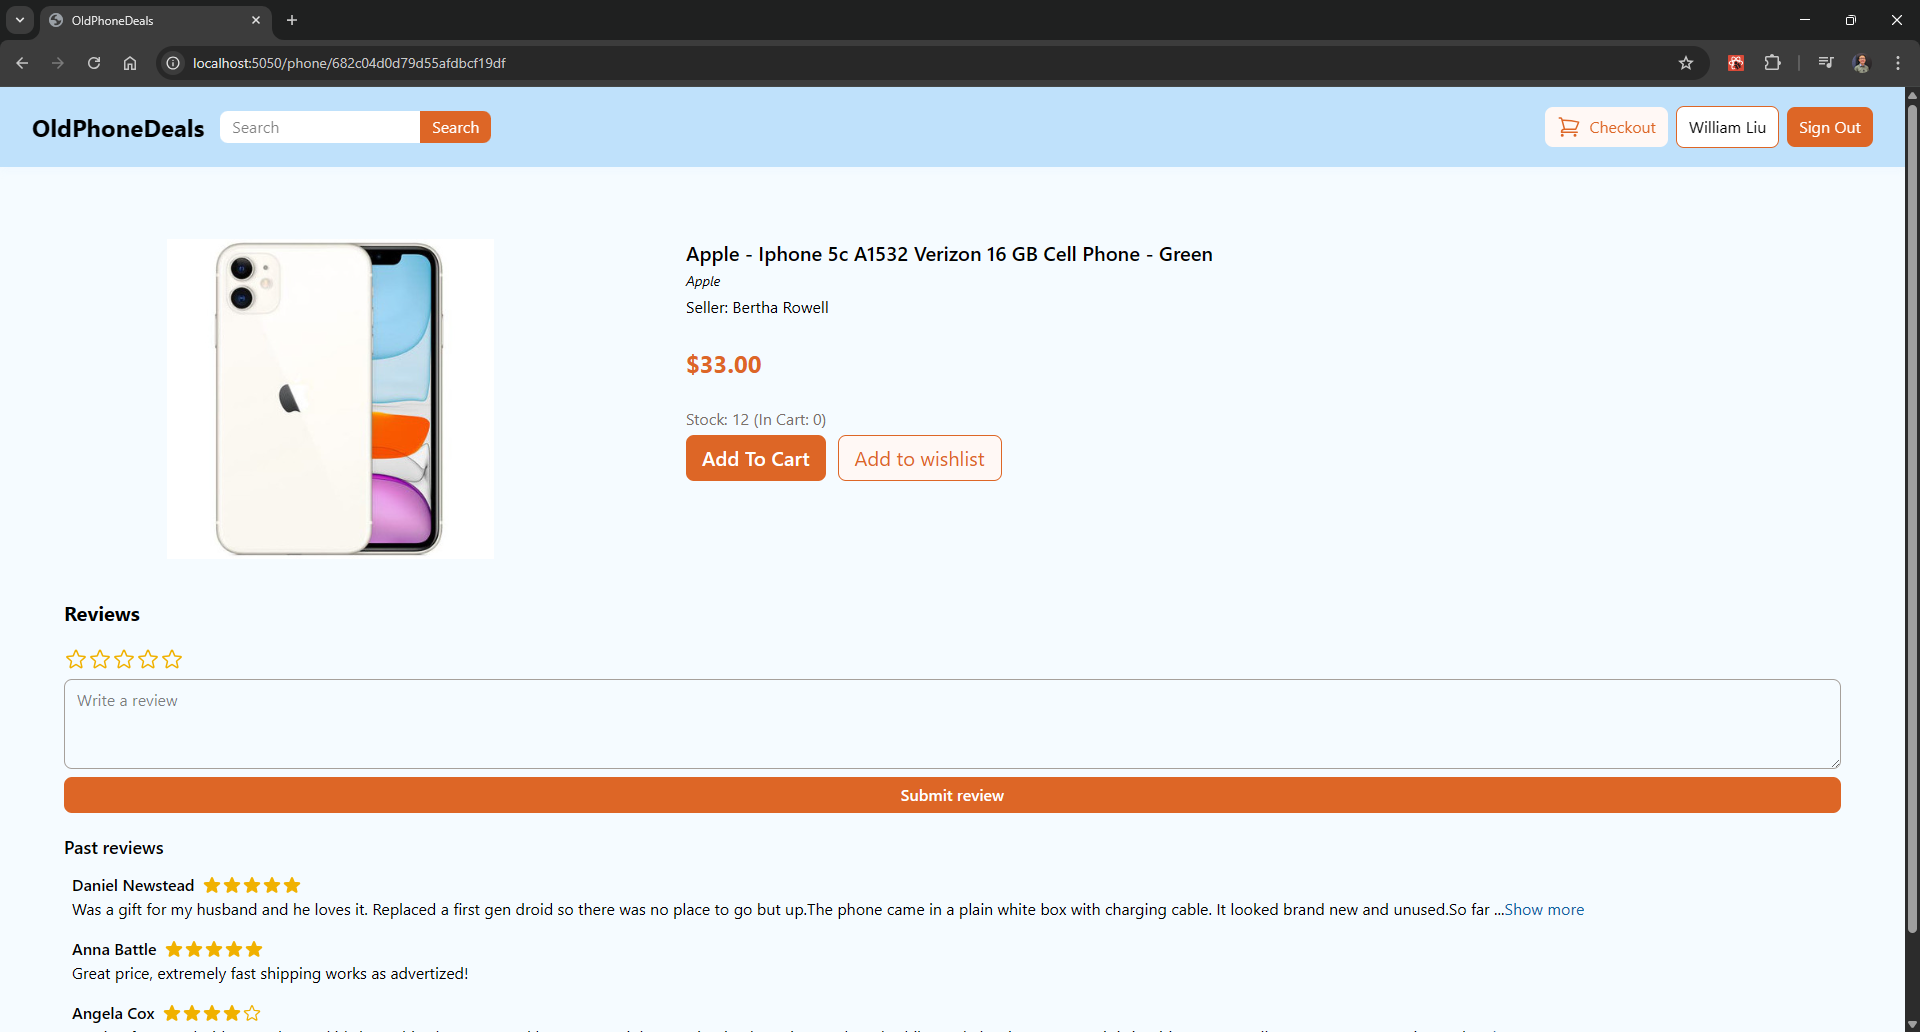Viewport: 1920px width, 1032px height.
Task: Click the browser back arrow
Action: coord(22,63)
